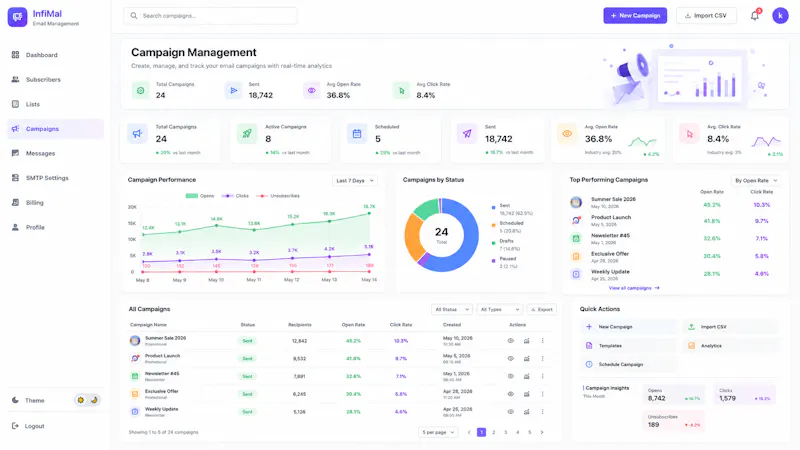Image resolution: width=800 pixels, height=450 pixels.
Task: Go to page 3 in pagination
Action: tap(506, 432)
